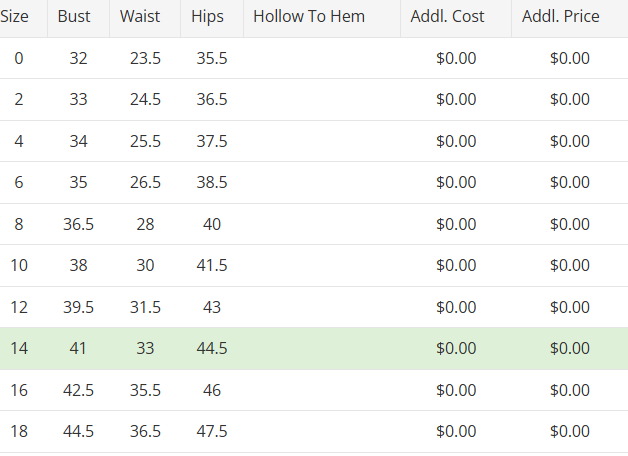Select the size 16 row

tap(314, 390)
